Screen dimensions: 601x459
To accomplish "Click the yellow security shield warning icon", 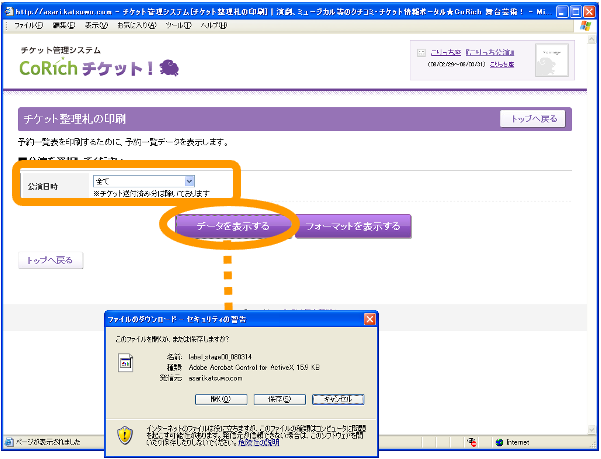I will pyautogui.click(x=126, y=434).
